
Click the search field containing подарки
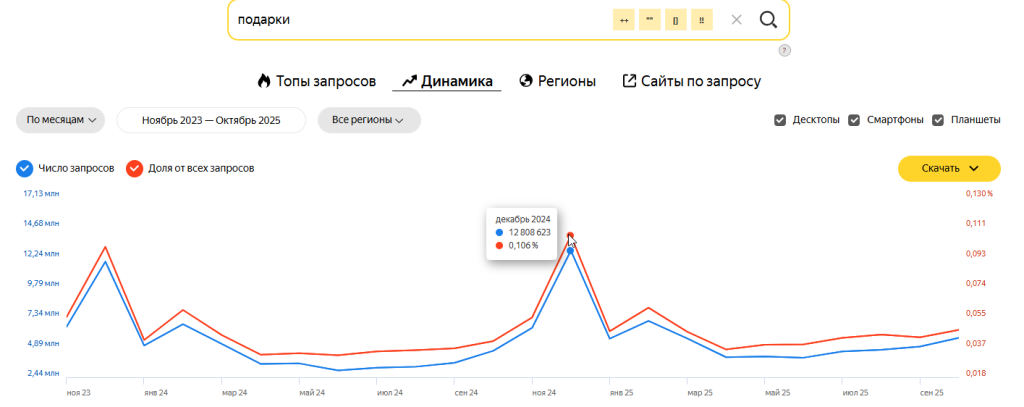coord(410,20)
